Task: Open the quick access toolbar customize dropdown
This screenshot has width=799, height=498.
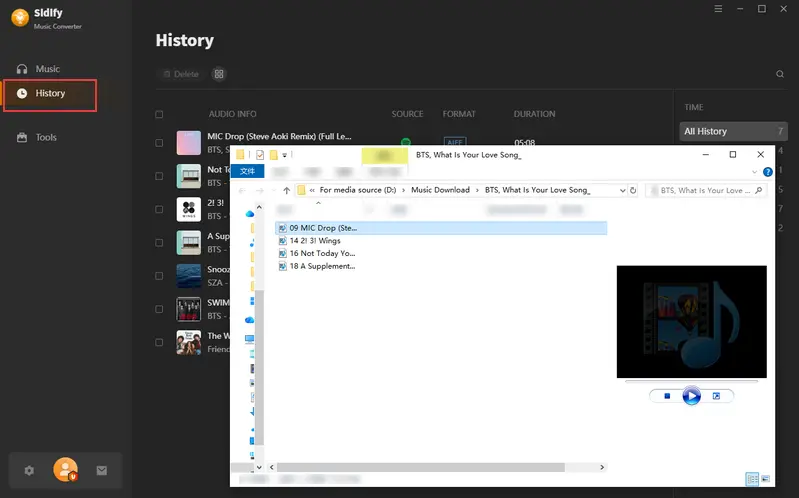Action: 284,155
